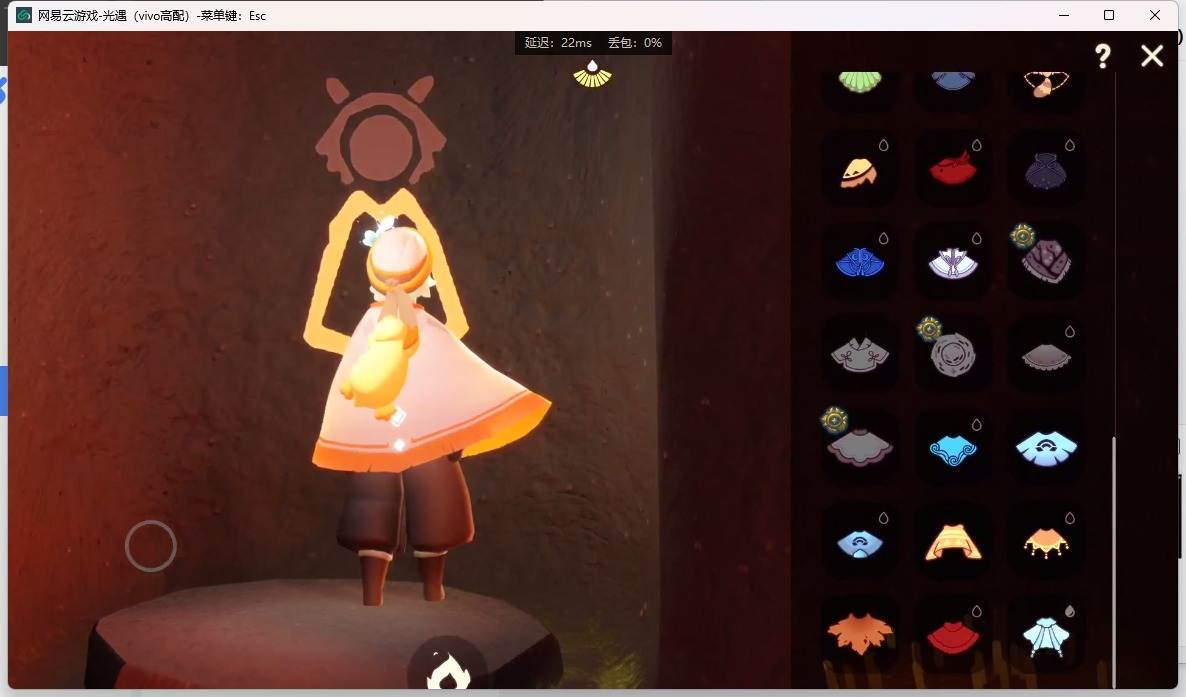Select the white and purple cape
Screen dimensions: 1186x697
tap(953, 263)
